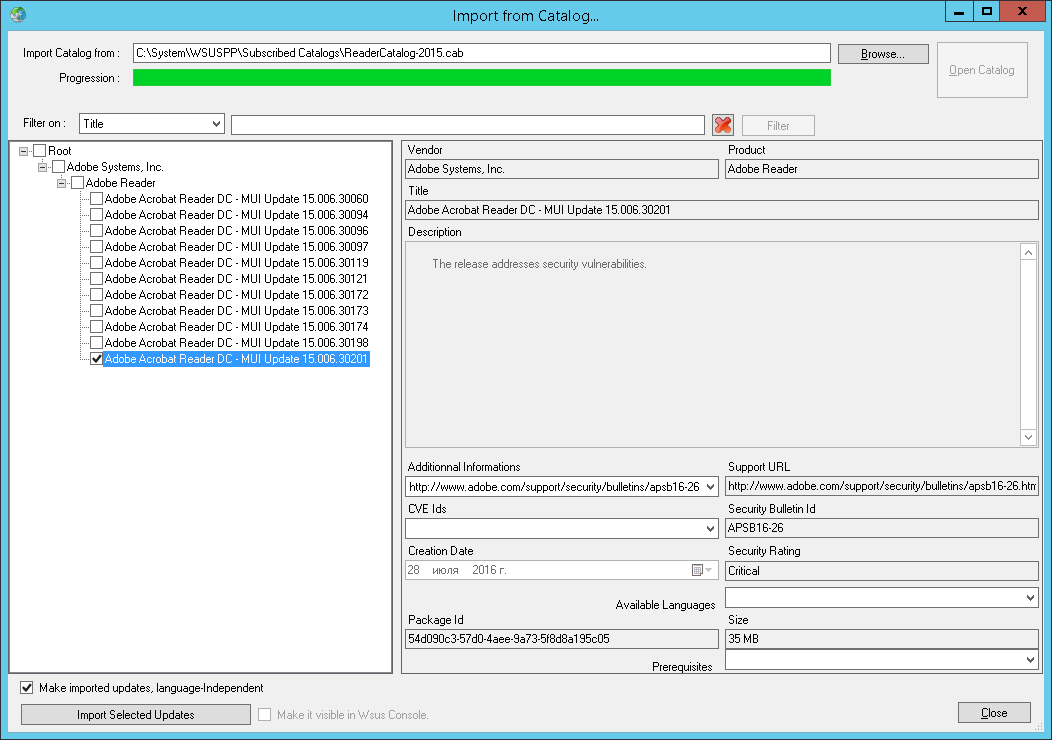Click the Security Rating Critical field
The height and width of the screenshot is (740, 1052).
click(882, 571)
